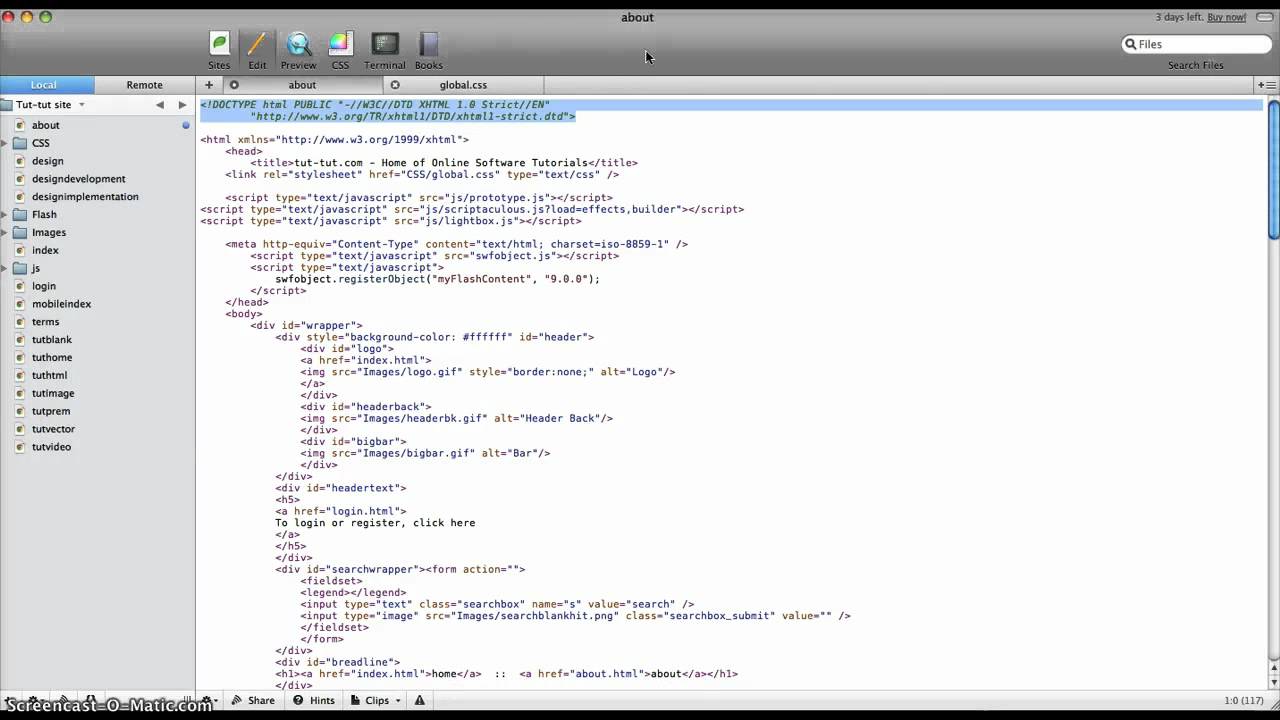Open the Hints panel
1280x720 pixels.
tap(314, 701)
